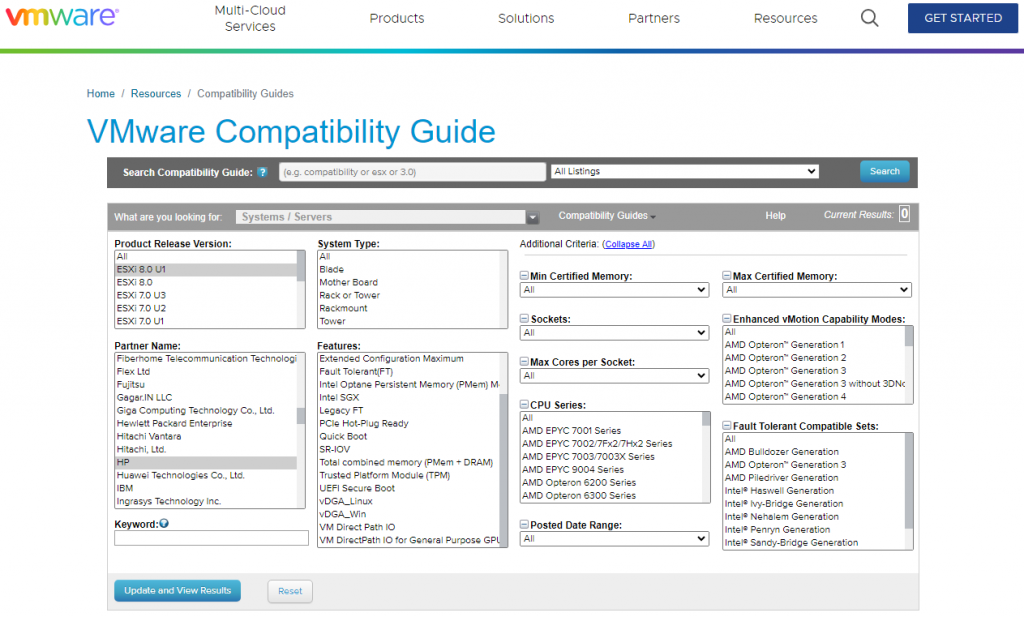Select Intel Haswell Generation FT set
This screenshot has width=1024, height=617.
814,491
